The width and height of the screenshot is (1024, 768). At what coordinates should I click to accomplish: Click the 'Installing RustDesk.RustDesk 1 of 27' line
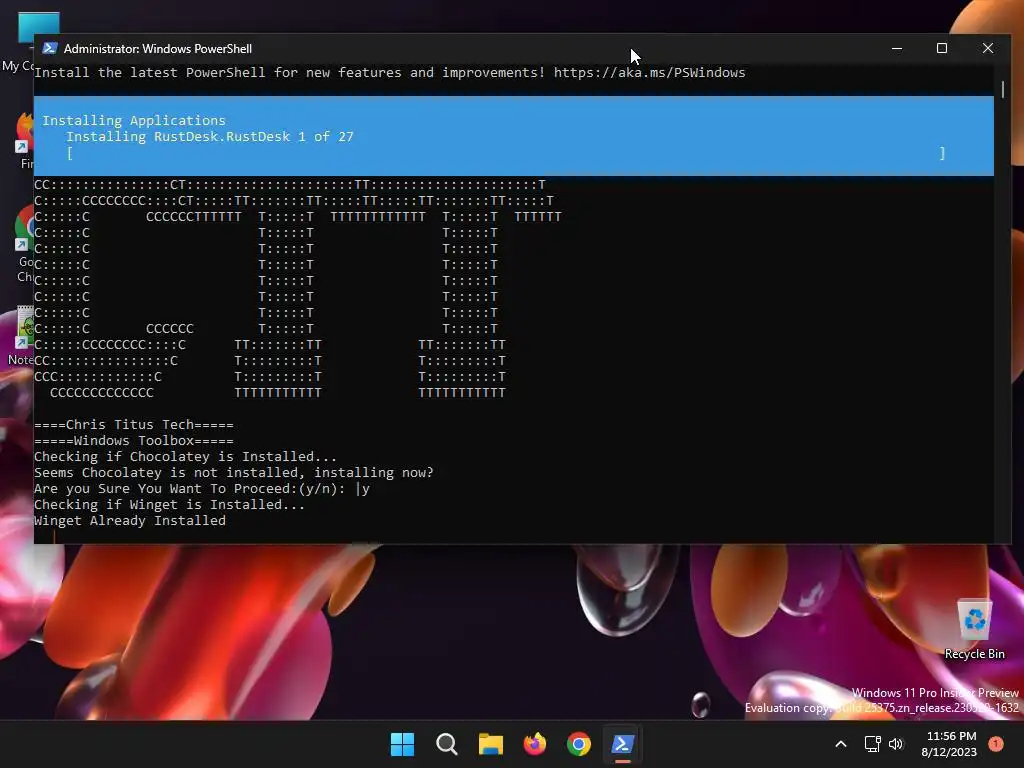pyautogui.click(x=210, y=136)
